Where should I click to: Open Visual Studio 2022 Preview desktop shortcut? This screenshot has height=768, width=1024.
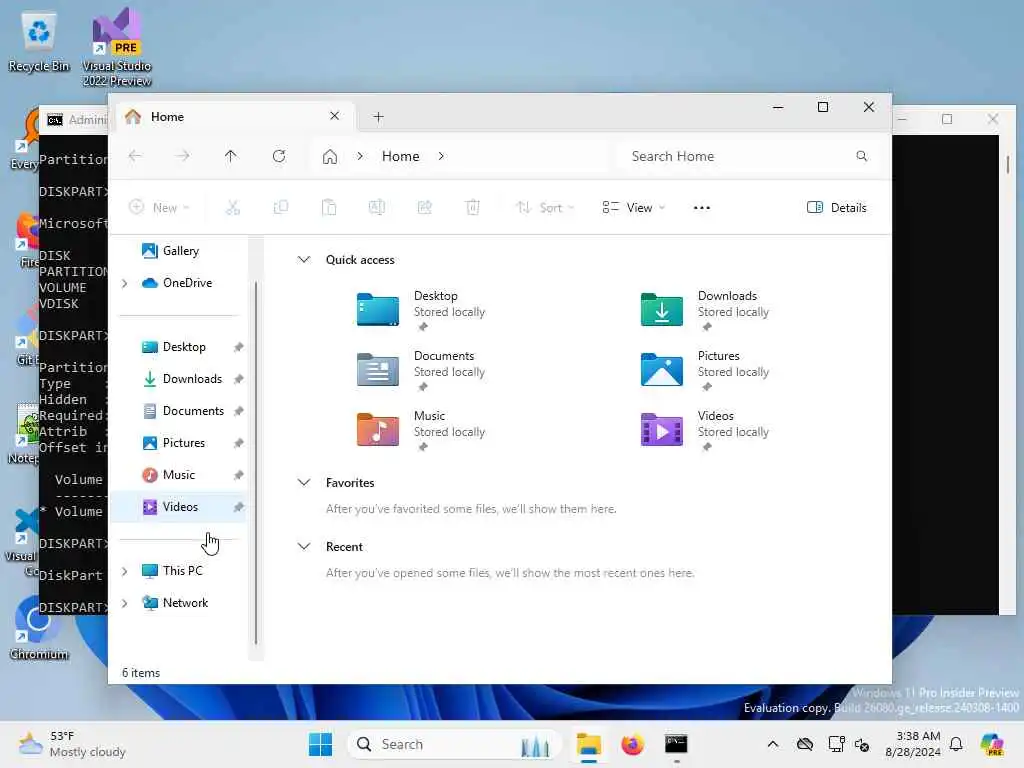(x=117, y=47)
